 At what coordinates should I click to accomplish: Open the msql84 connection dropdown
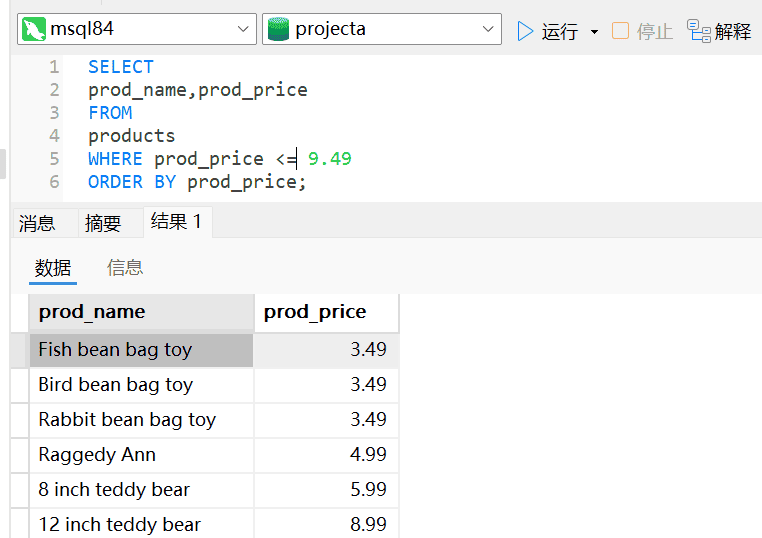click(243, 29)
